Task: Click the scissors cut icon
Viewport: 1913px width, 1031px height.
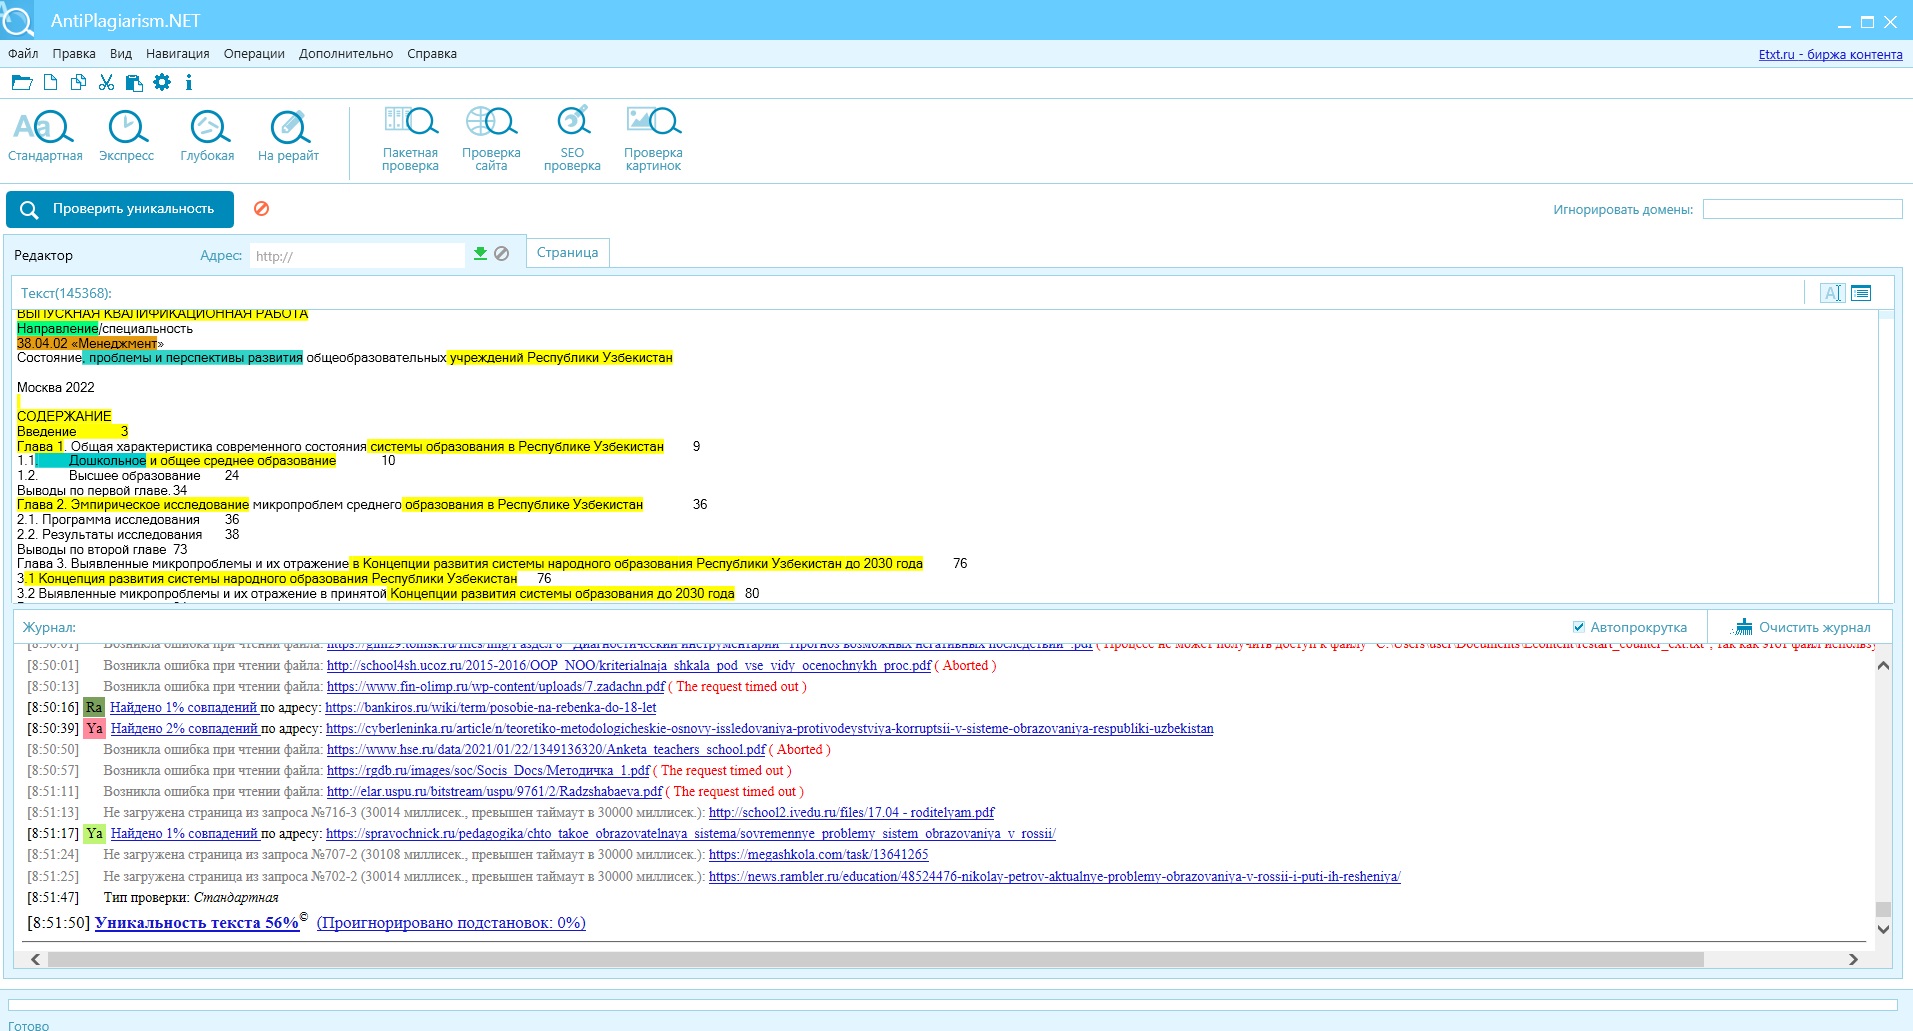Action: click(106, 83)
